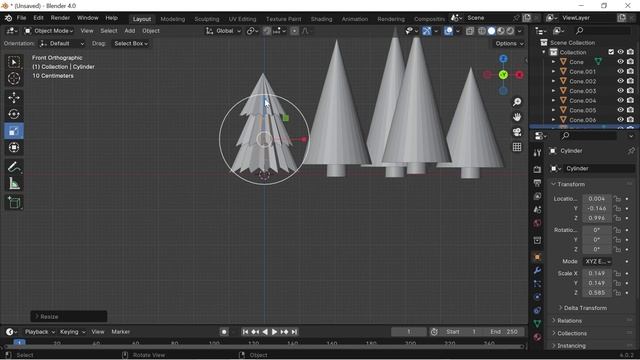Hide Cone.001 in viewport
This screenshot has height=360, width=640.
point(620,71)
